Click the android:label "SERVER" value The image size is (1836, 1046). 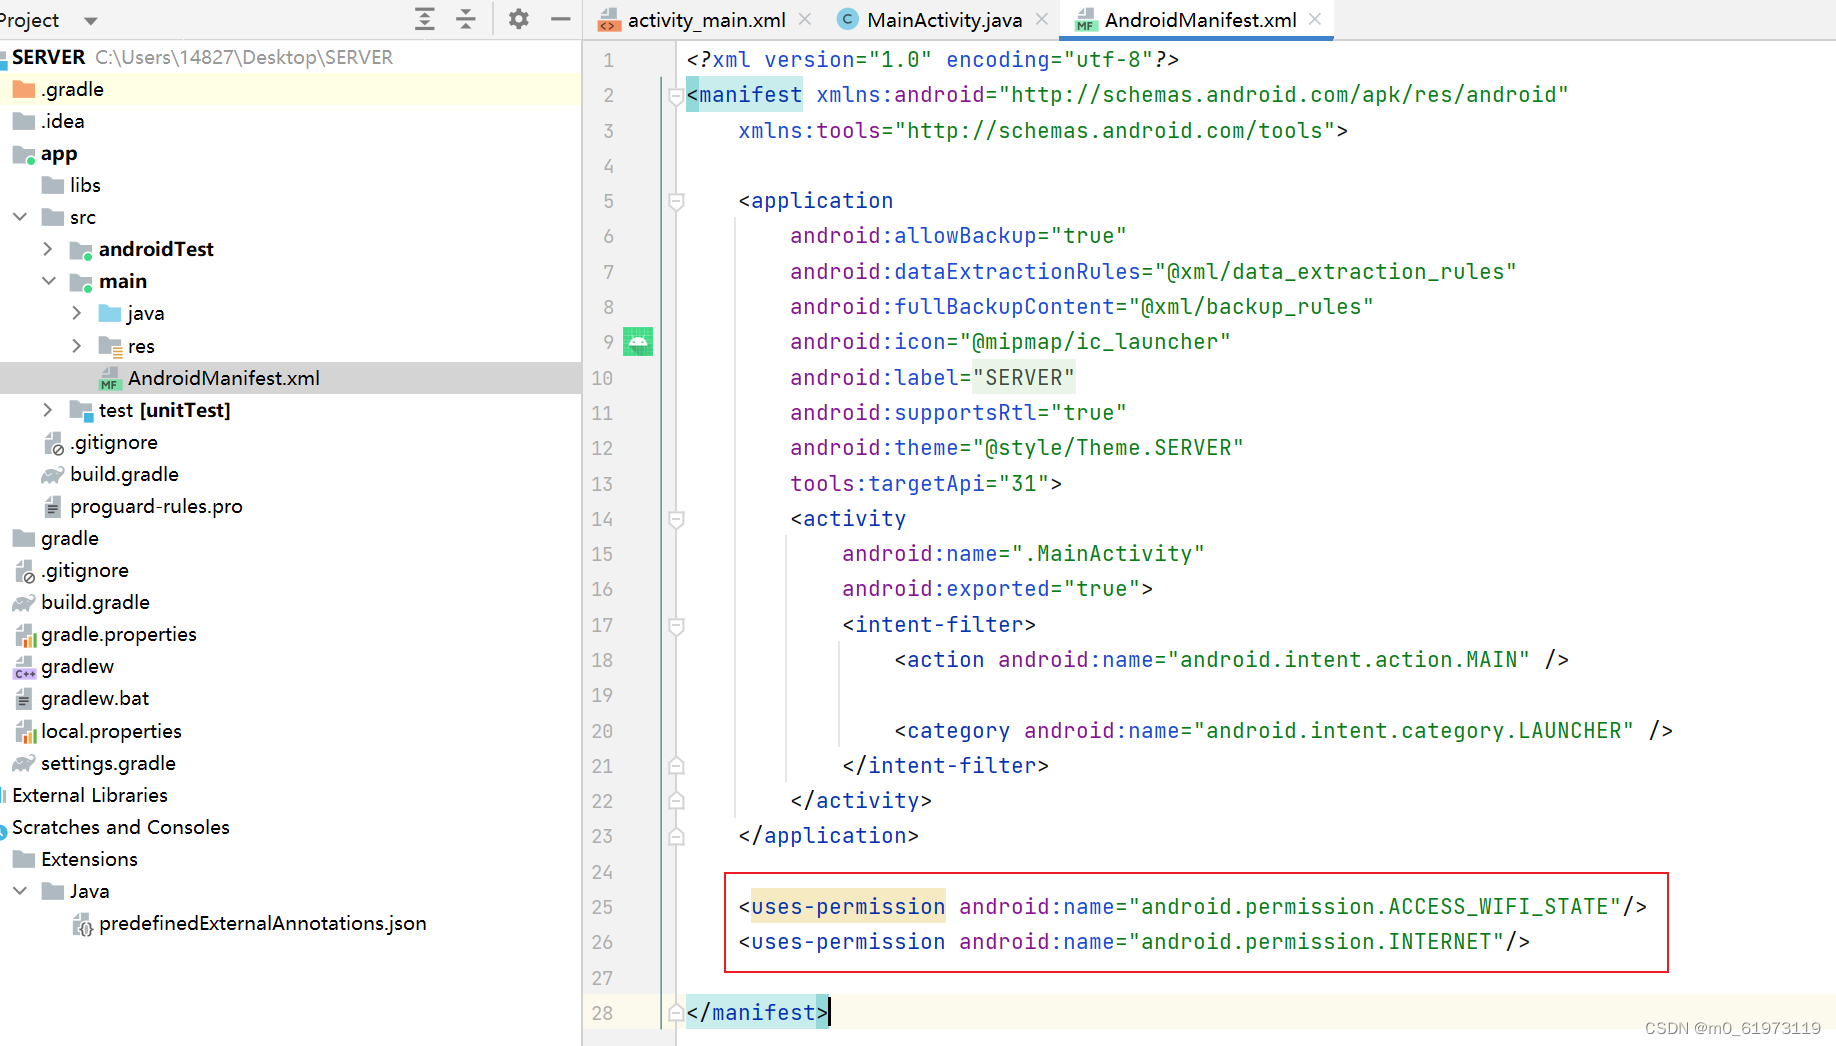click(1023, 378)
